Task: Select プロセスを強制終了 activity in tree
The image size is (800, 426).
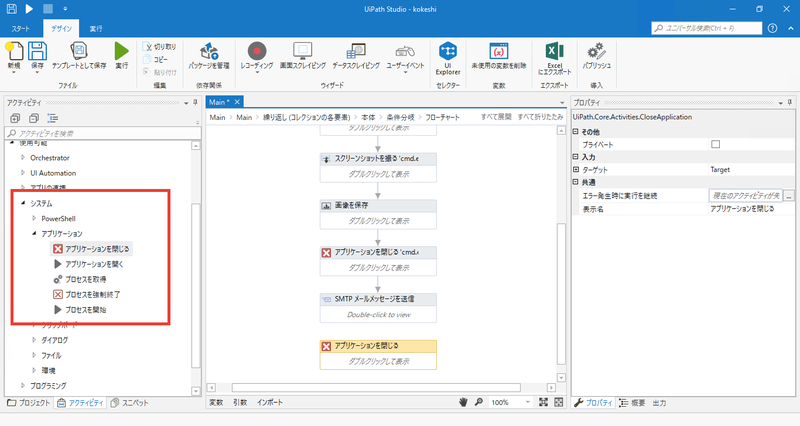Action: [x=87, y=295]
